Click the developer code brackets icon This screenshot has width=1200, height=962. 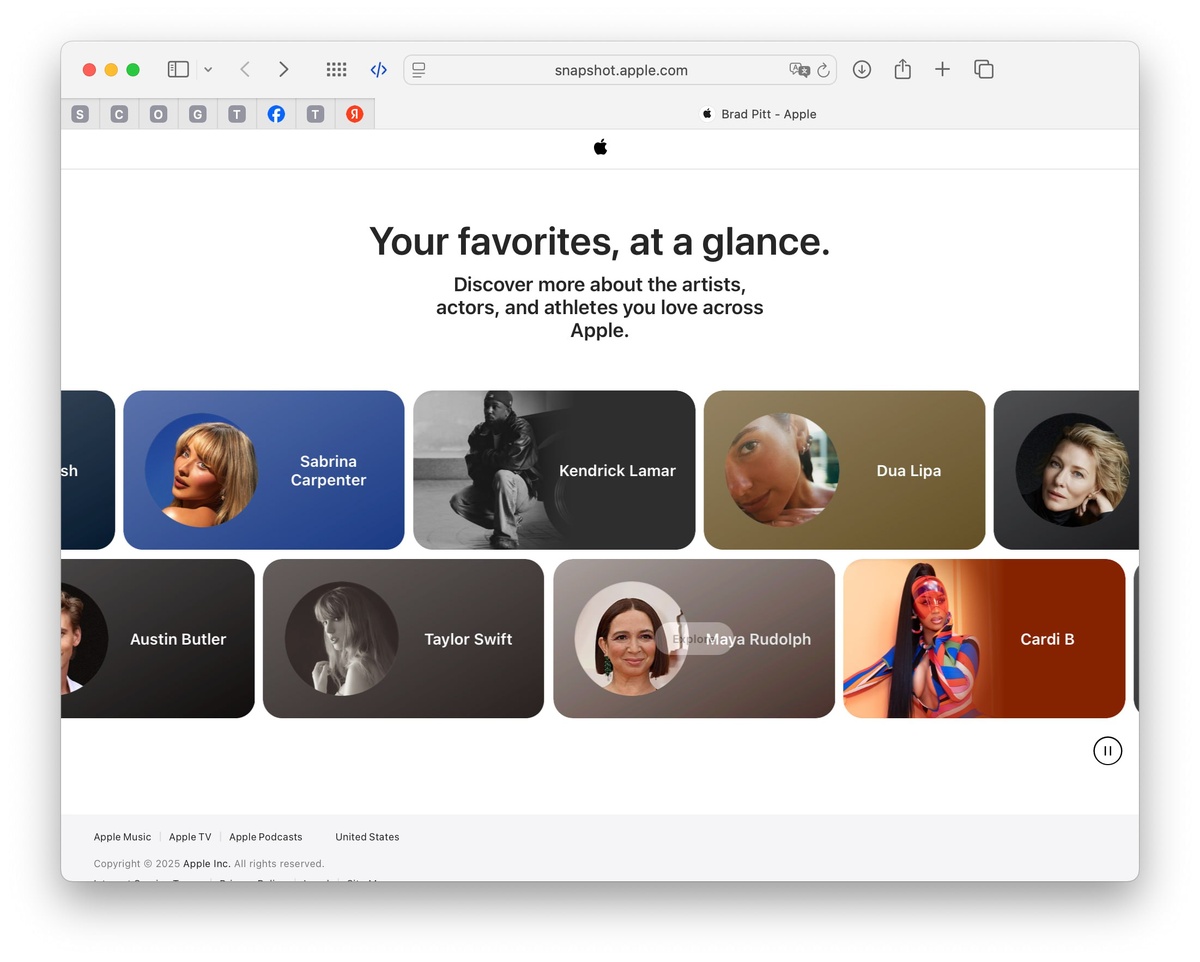coord(378,70)
